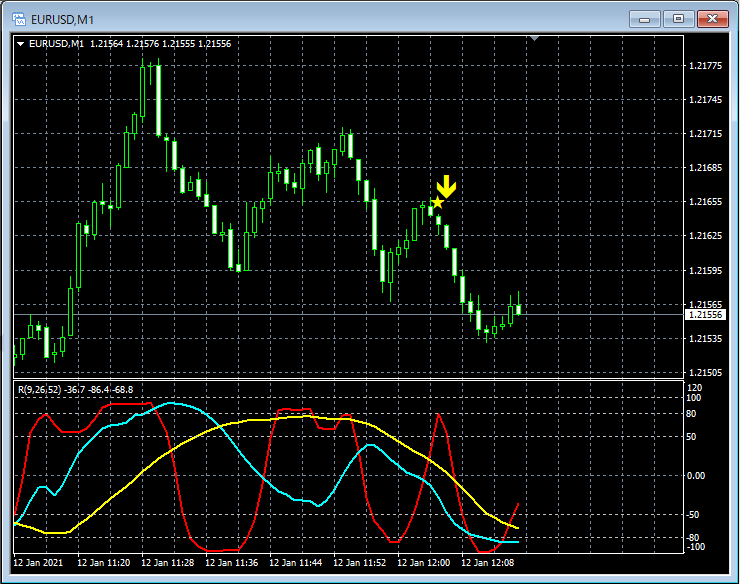Viewport: 741px width, 584px height.
Task: Click the 120 level on indicator scale
Action: pyautogui.click(x=696, y=387)
